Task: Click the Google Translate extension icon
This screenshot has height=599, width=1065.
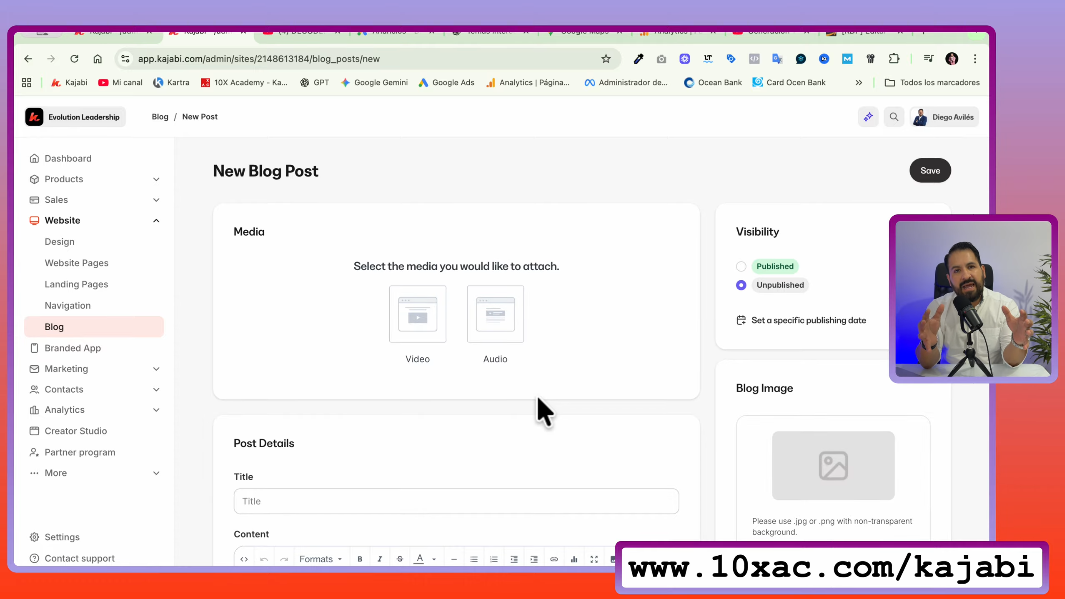Action: [778, 59]
